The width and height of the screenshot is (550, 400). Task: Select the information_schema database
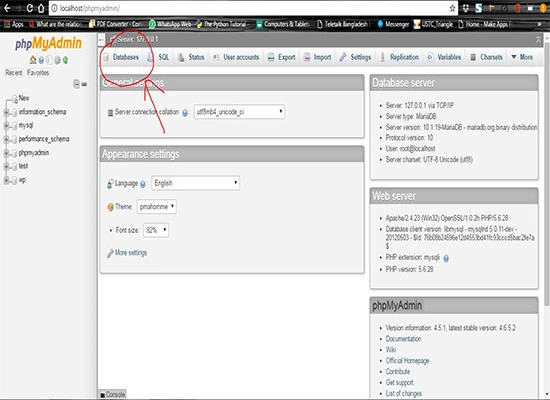[x=42, y=112]
